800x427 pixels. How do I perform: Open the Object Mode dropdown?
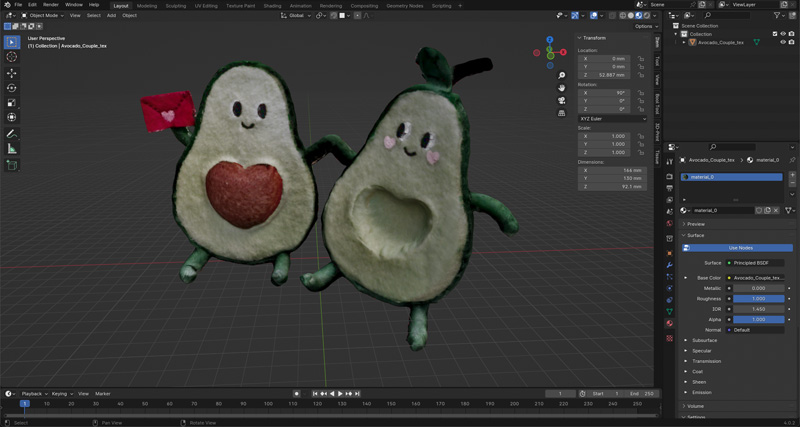(42, 15)
